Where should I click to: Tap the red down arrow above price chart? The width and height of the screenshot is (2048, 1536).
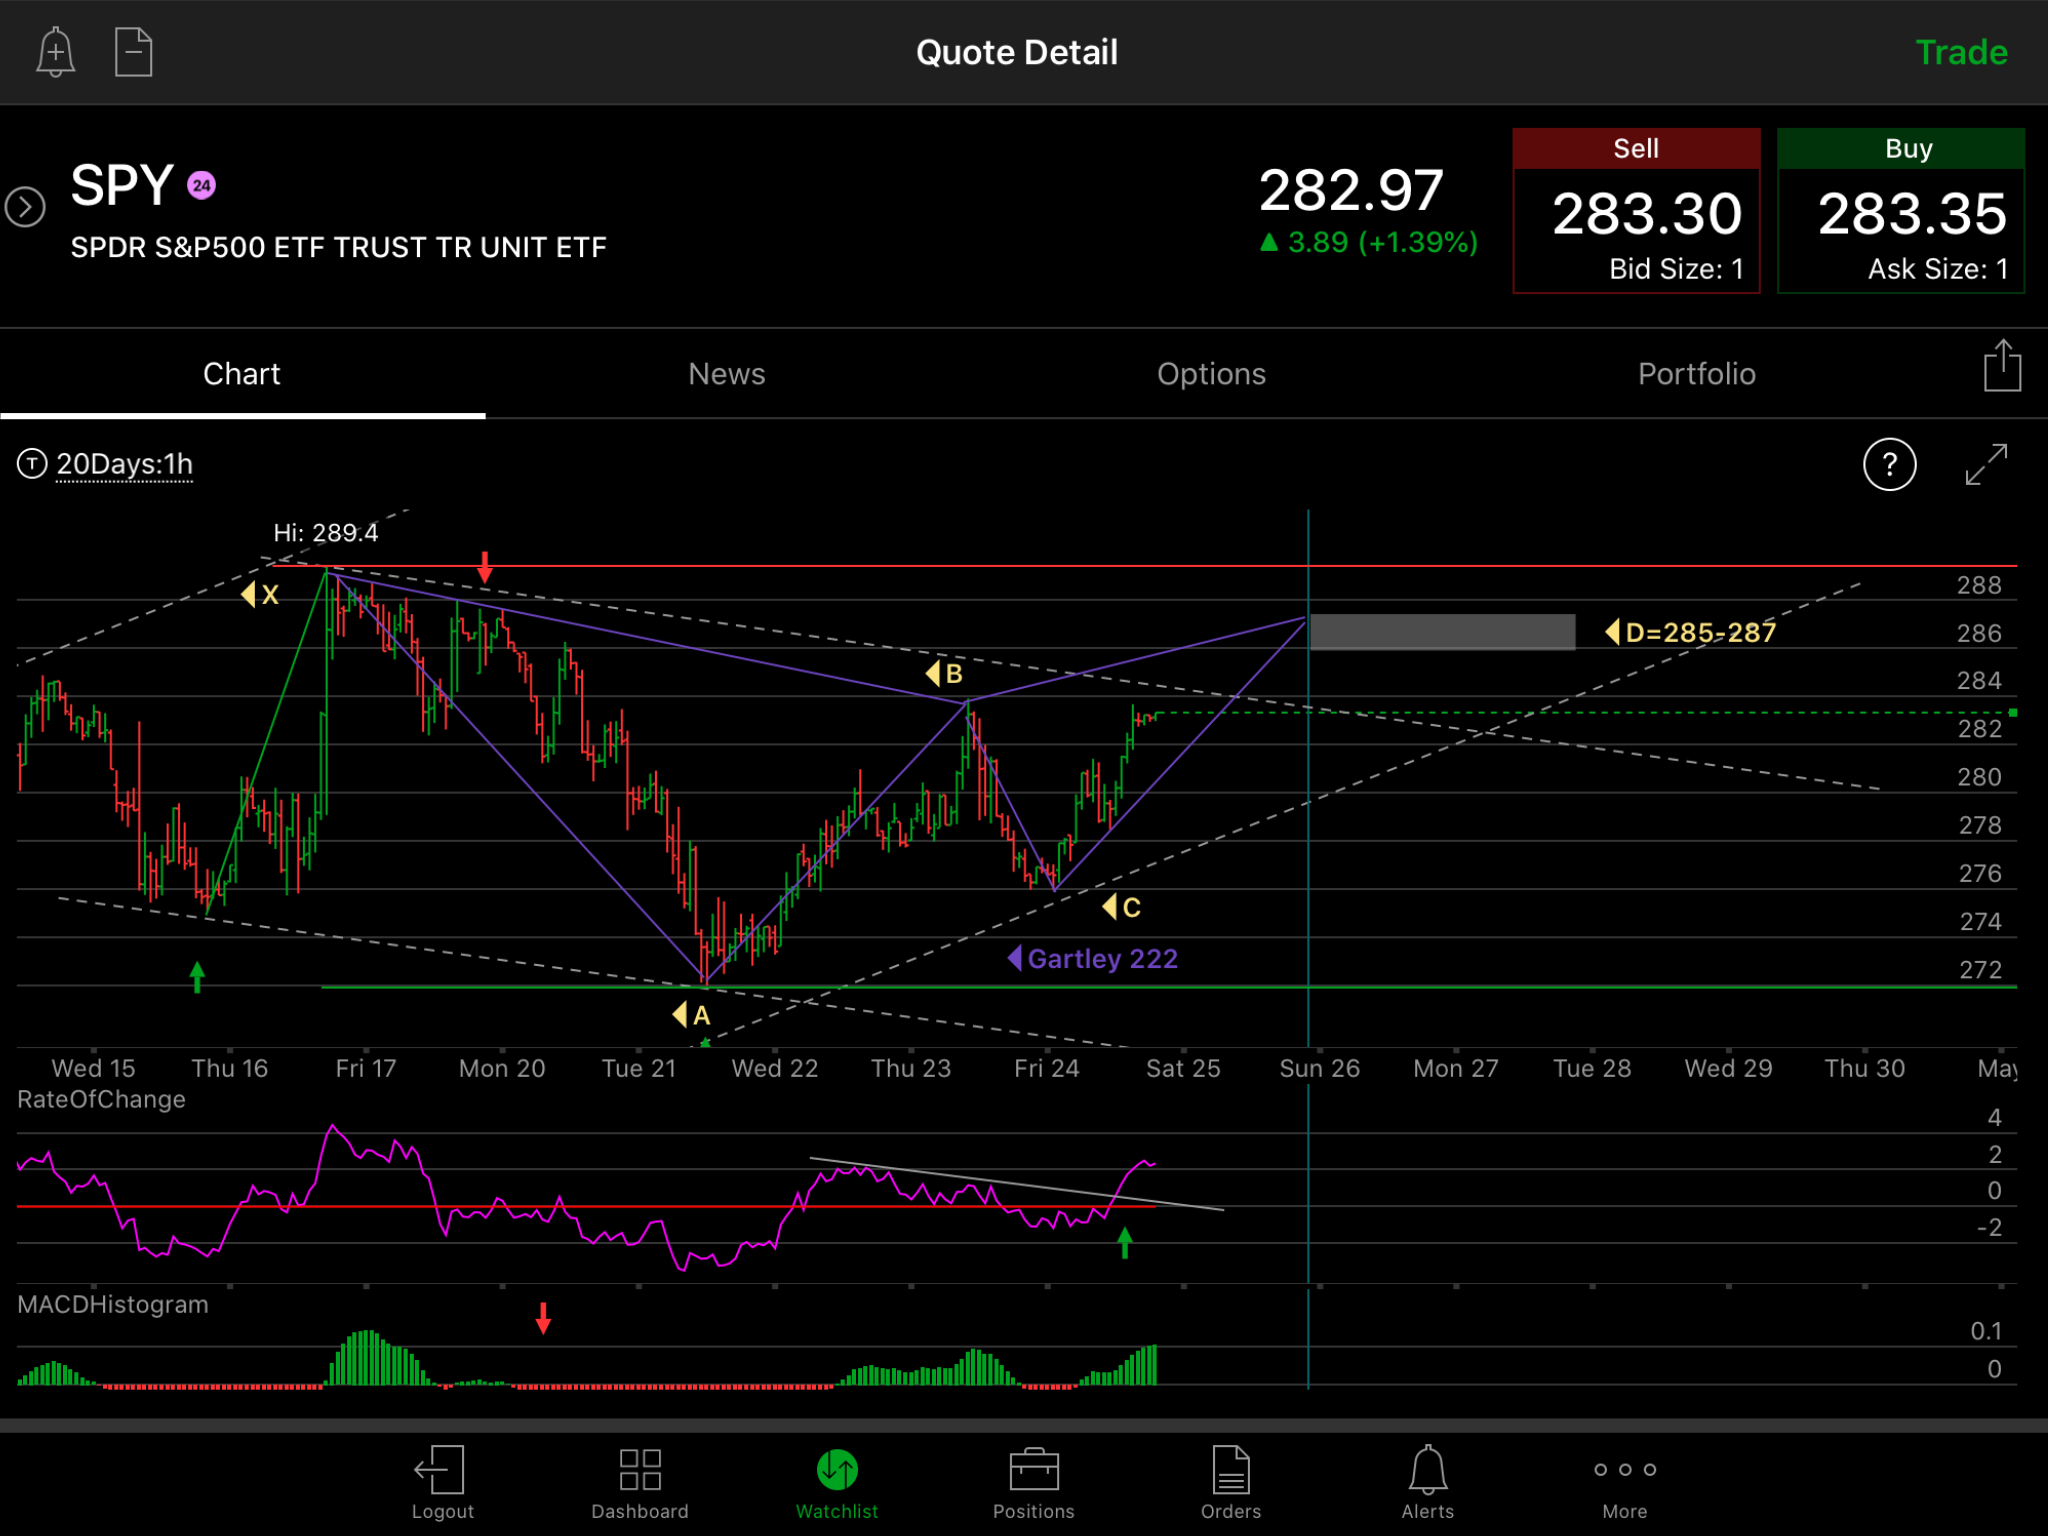pyautogui.click(x=485, y=567)
